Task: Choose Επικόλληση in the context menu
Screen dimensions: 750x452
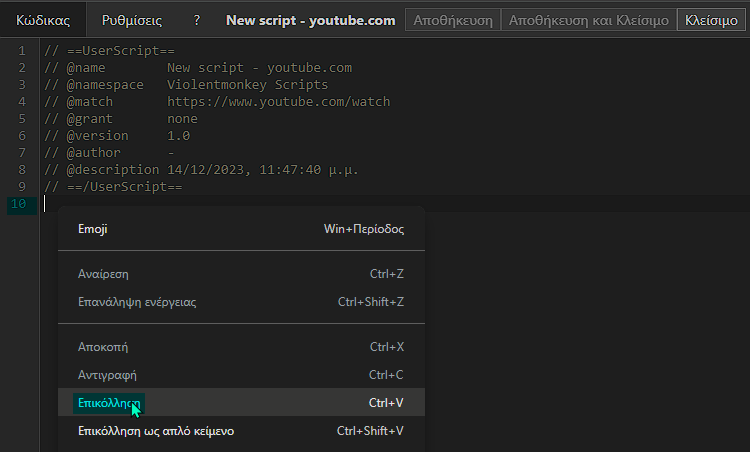Action: pos(241,403)
